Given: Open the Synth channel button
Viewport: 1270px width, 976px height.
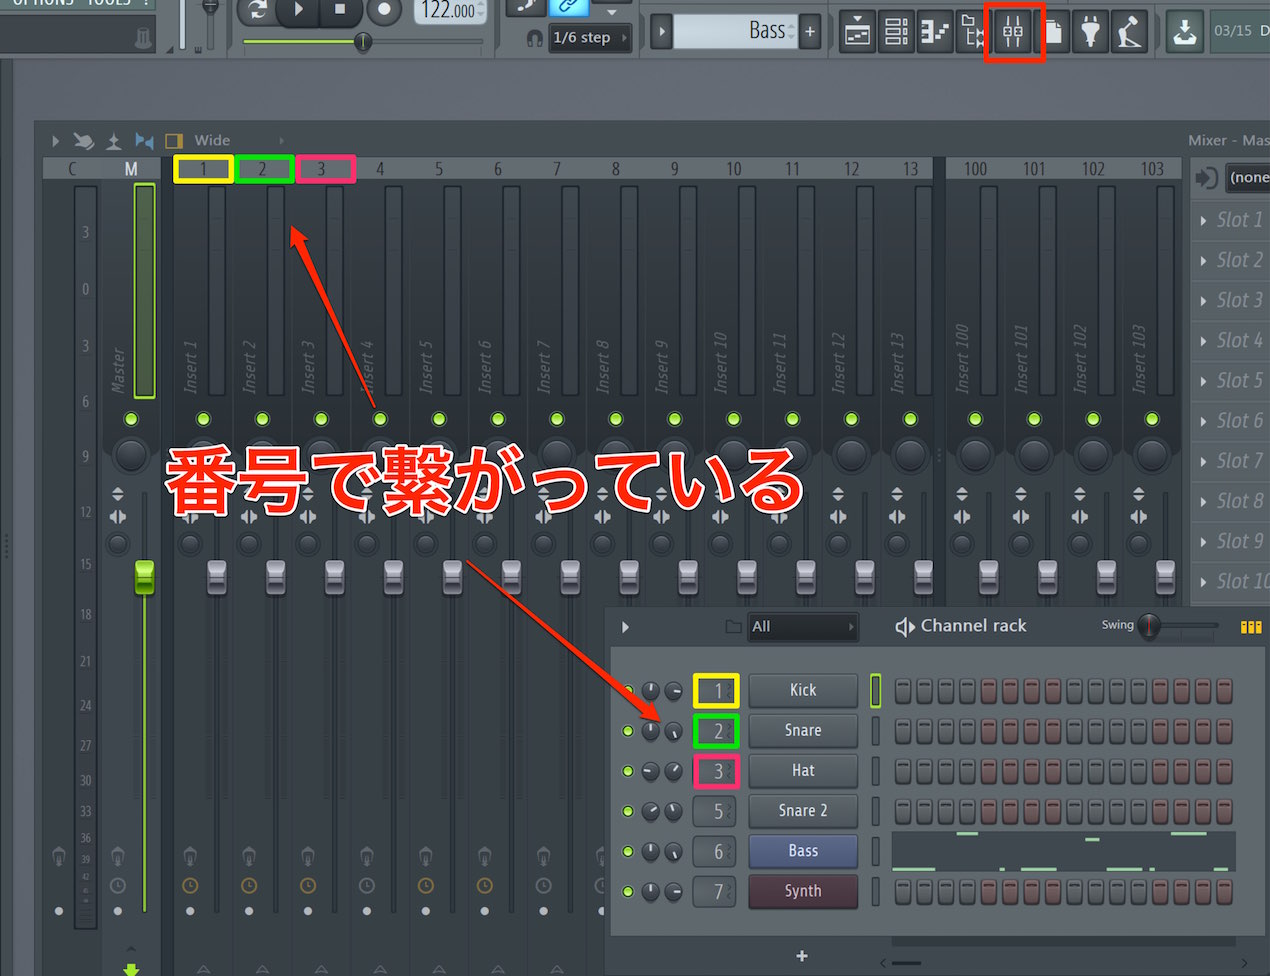Looking at the screenshot, I should click(803, 891).
